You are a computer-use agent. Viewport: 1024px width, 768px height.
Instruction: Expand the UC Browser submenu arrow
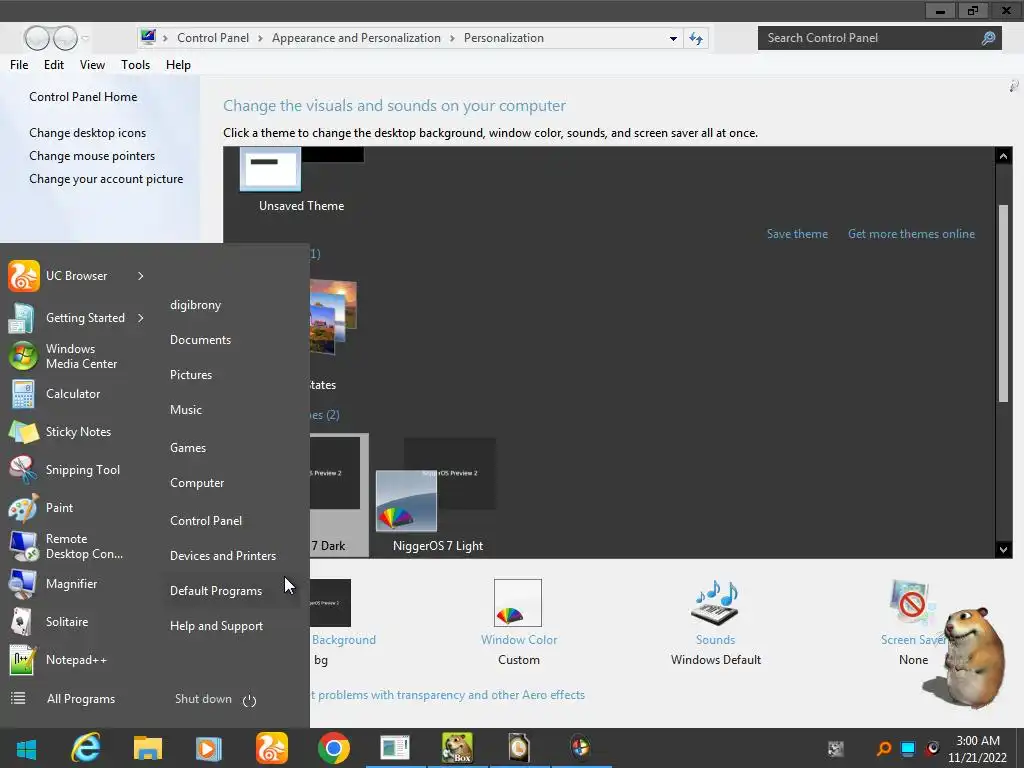click(140, 276)
